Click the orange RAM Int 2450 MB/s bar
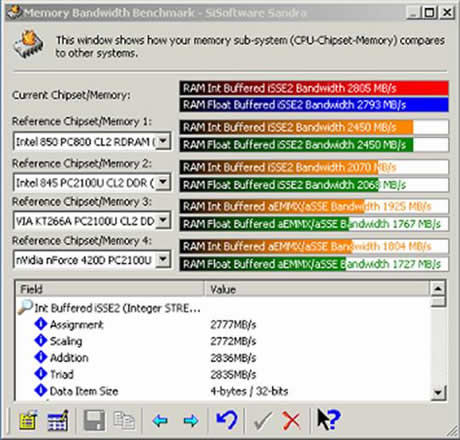The height and width of the screenshot is (440, 460). point(314,127)
